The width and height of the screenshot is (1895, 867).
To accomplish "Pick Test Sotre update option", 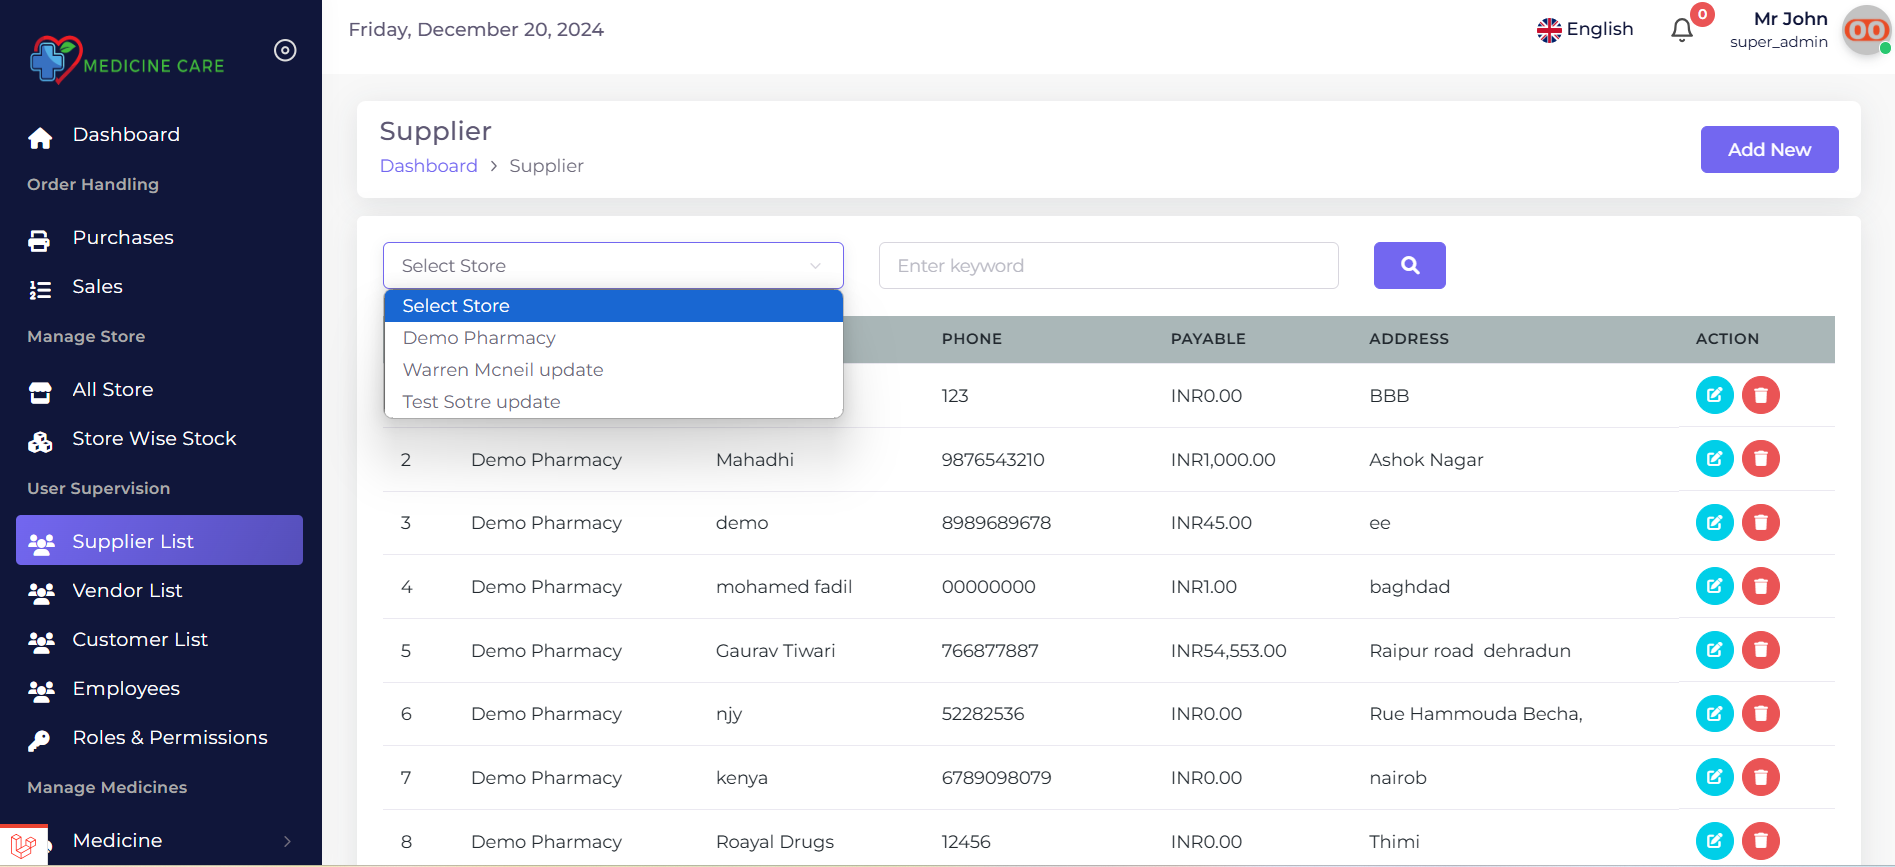I will point(481,402).
